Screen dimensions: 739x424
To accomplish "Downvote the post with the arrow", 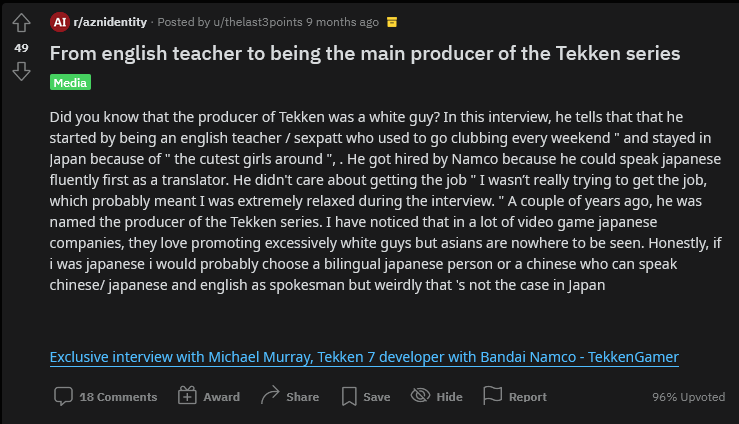I will [x=21, y=72].
